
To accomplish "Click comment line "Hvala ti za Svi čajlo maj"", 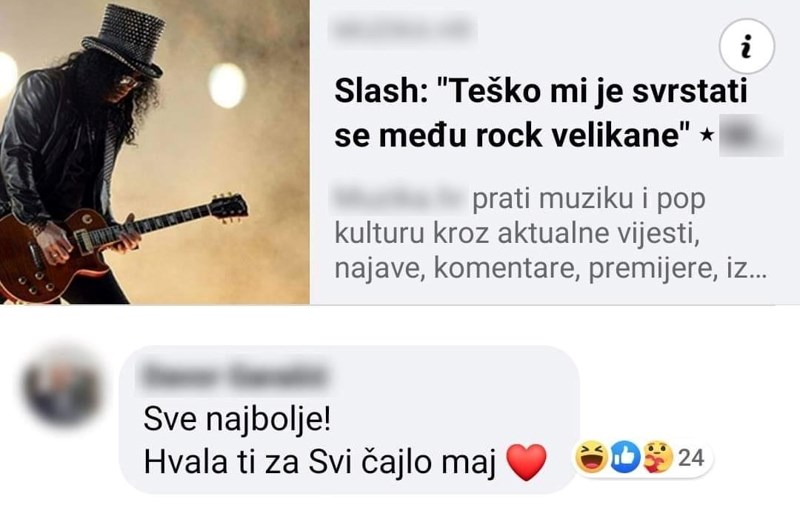I will (320, 463).
